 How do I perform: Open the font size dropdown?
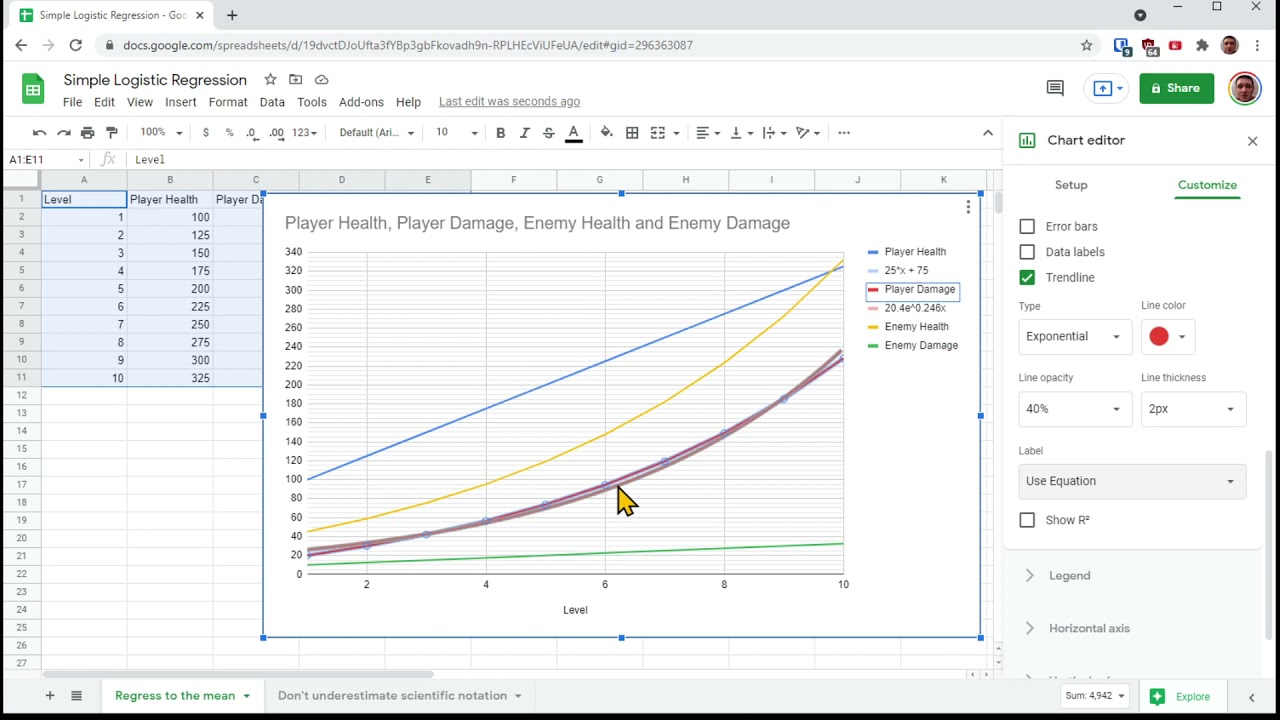point(456,132)
